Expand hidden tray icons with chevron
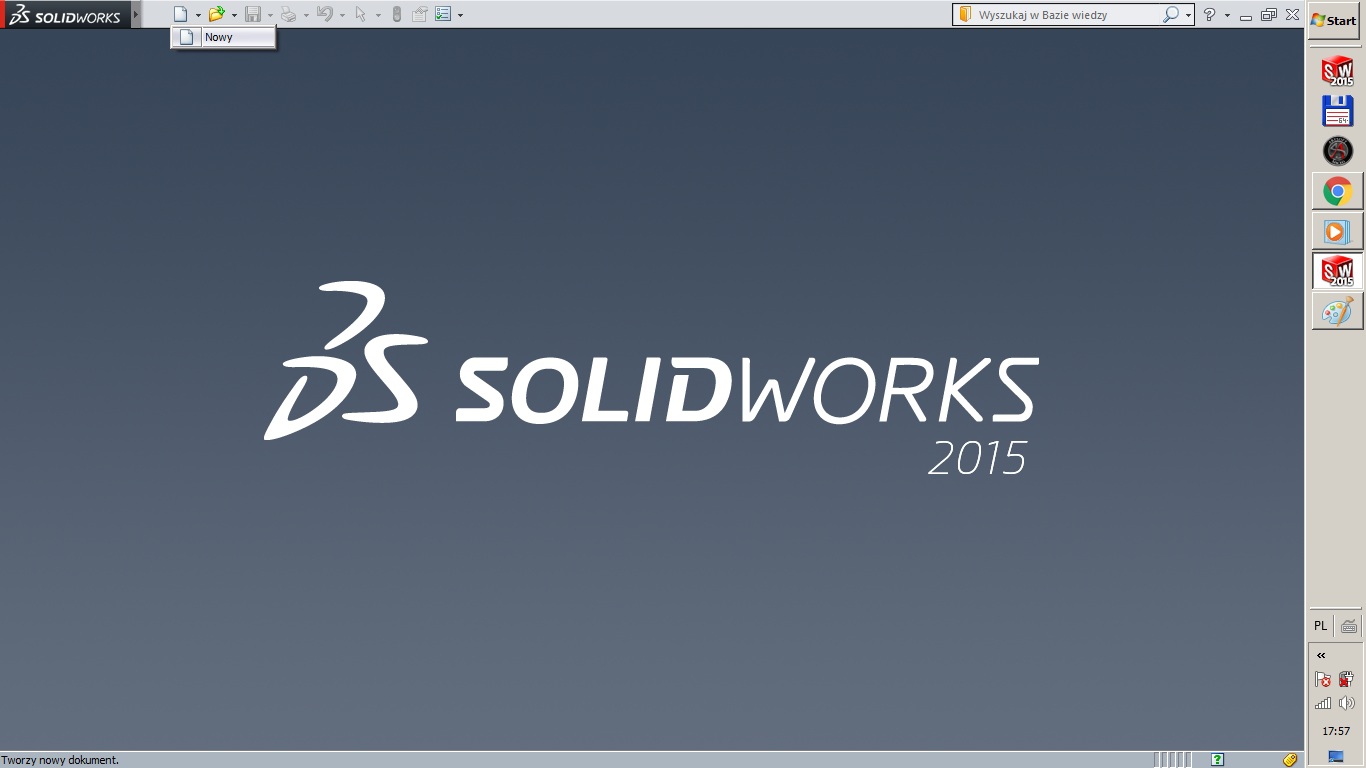 [1321, 656]
